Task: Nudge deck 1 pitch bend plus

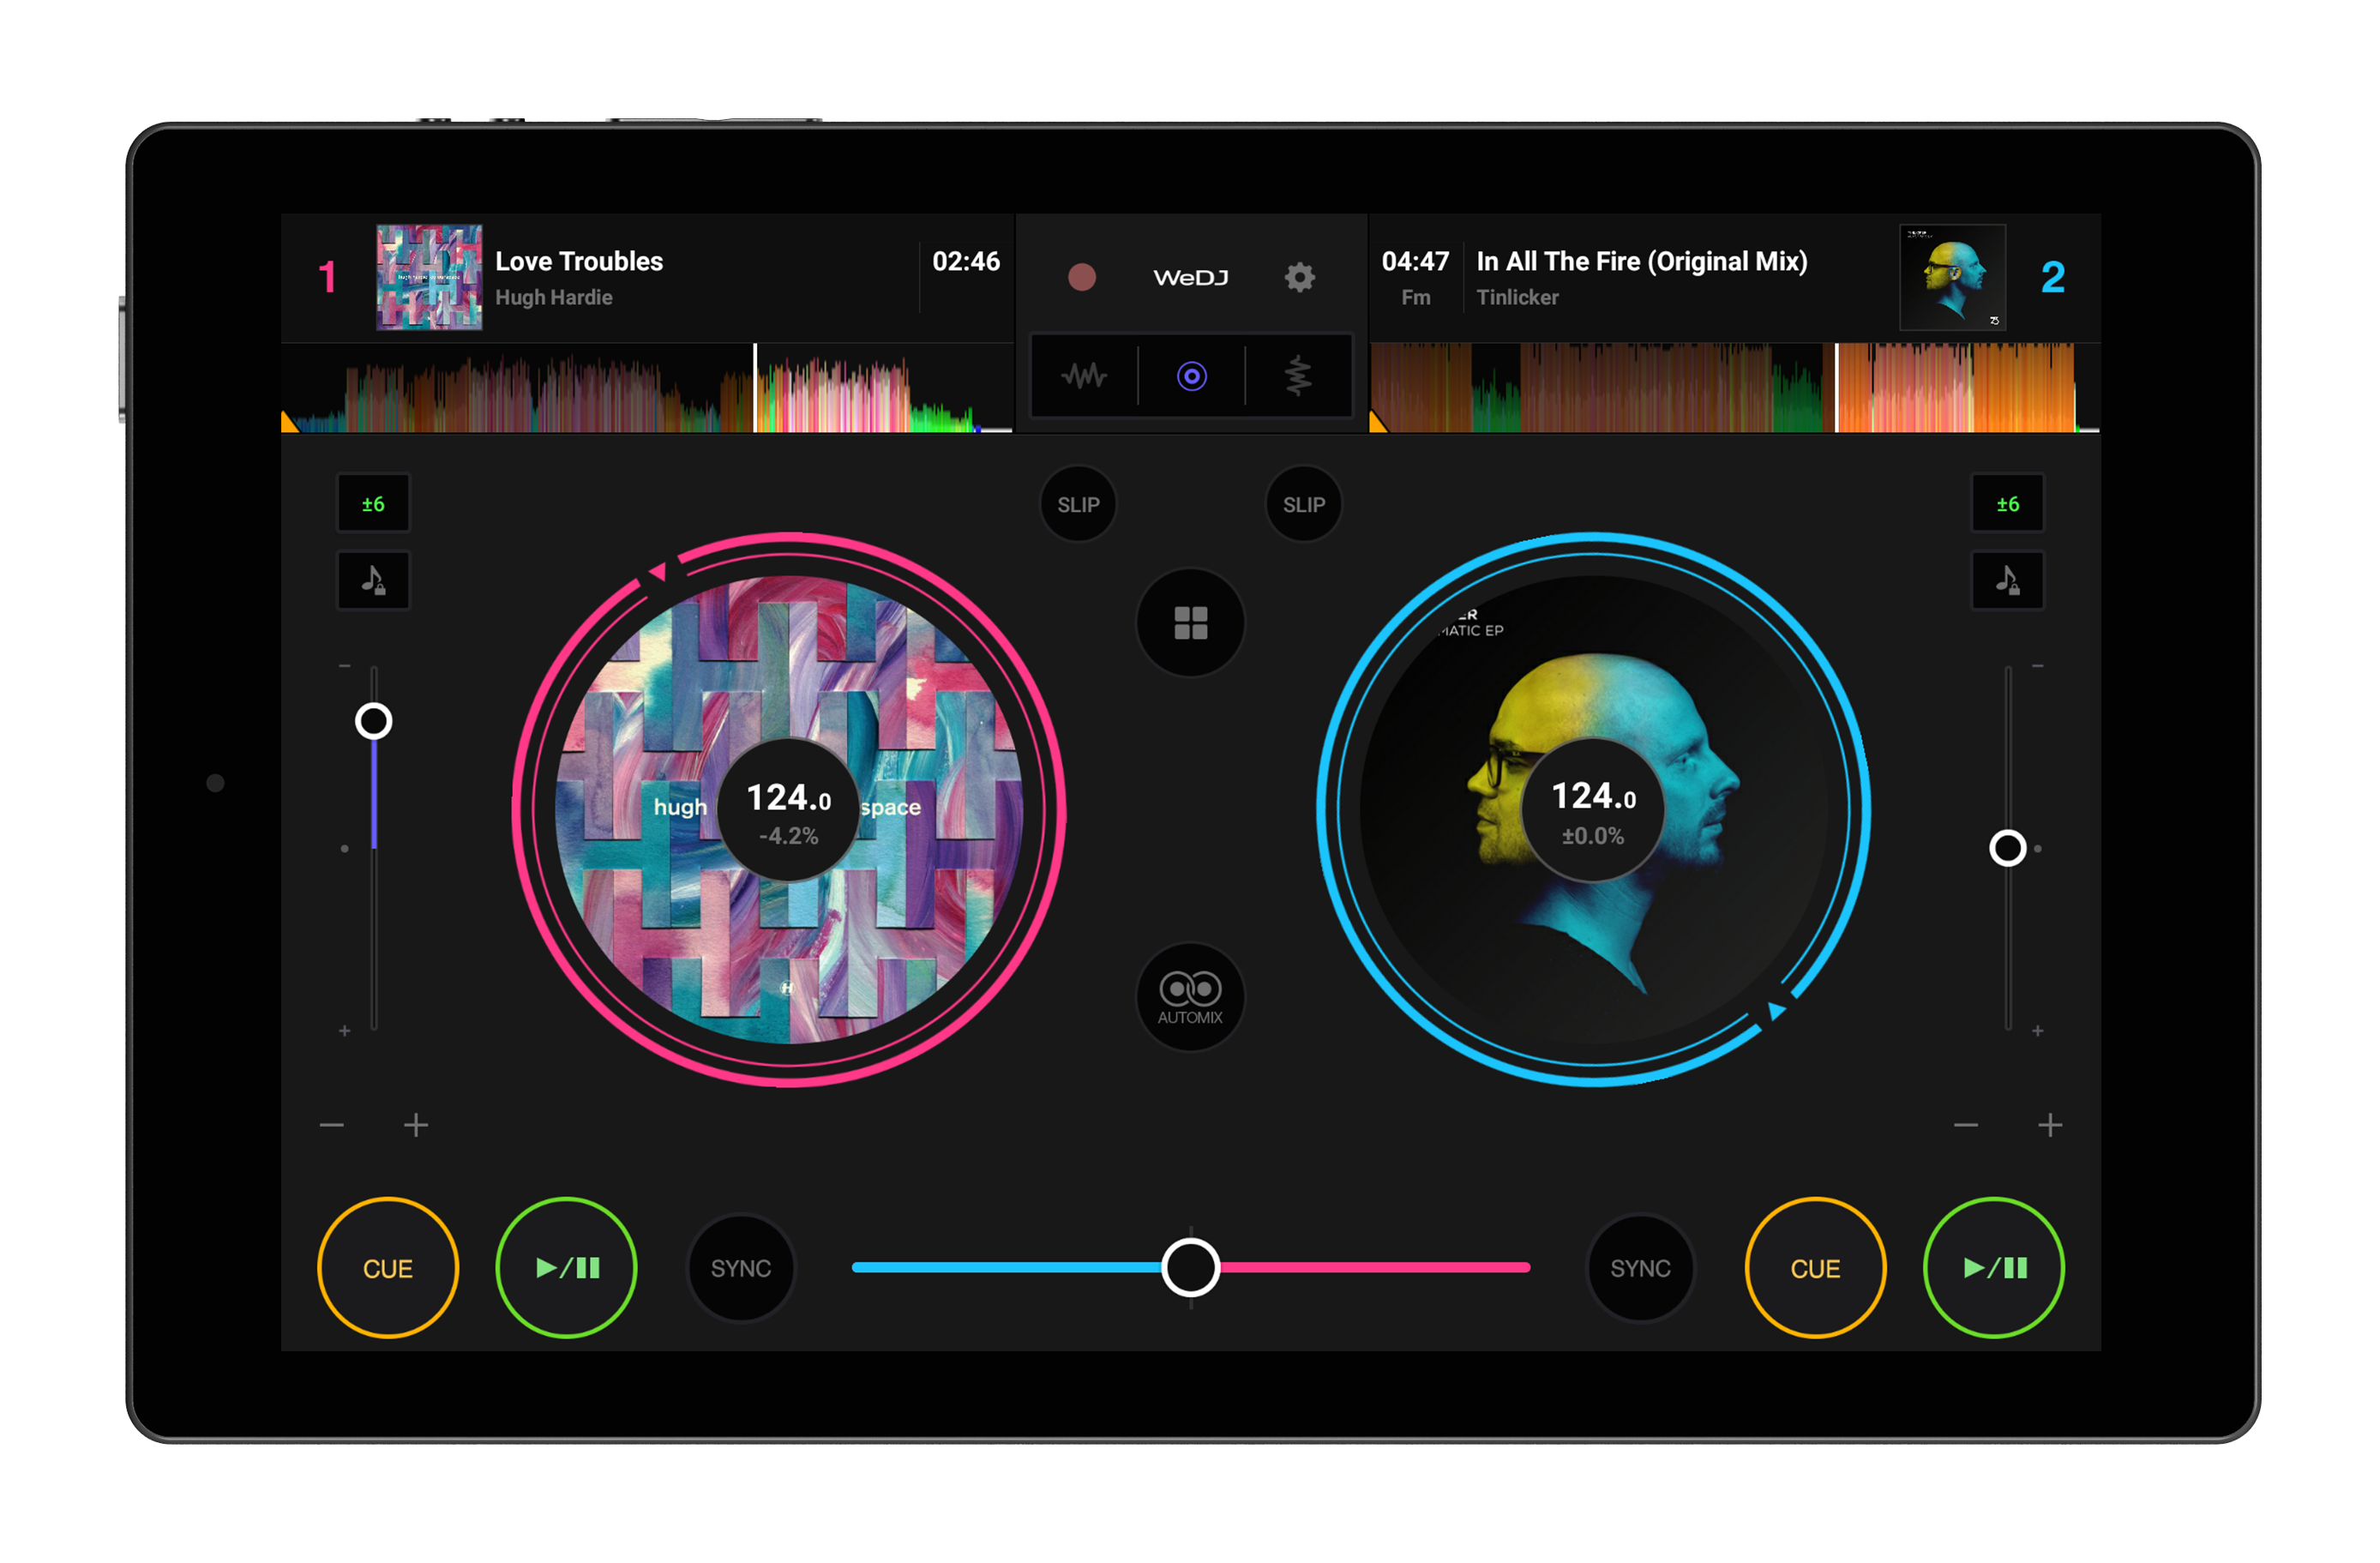Action: pos(416,1125)
